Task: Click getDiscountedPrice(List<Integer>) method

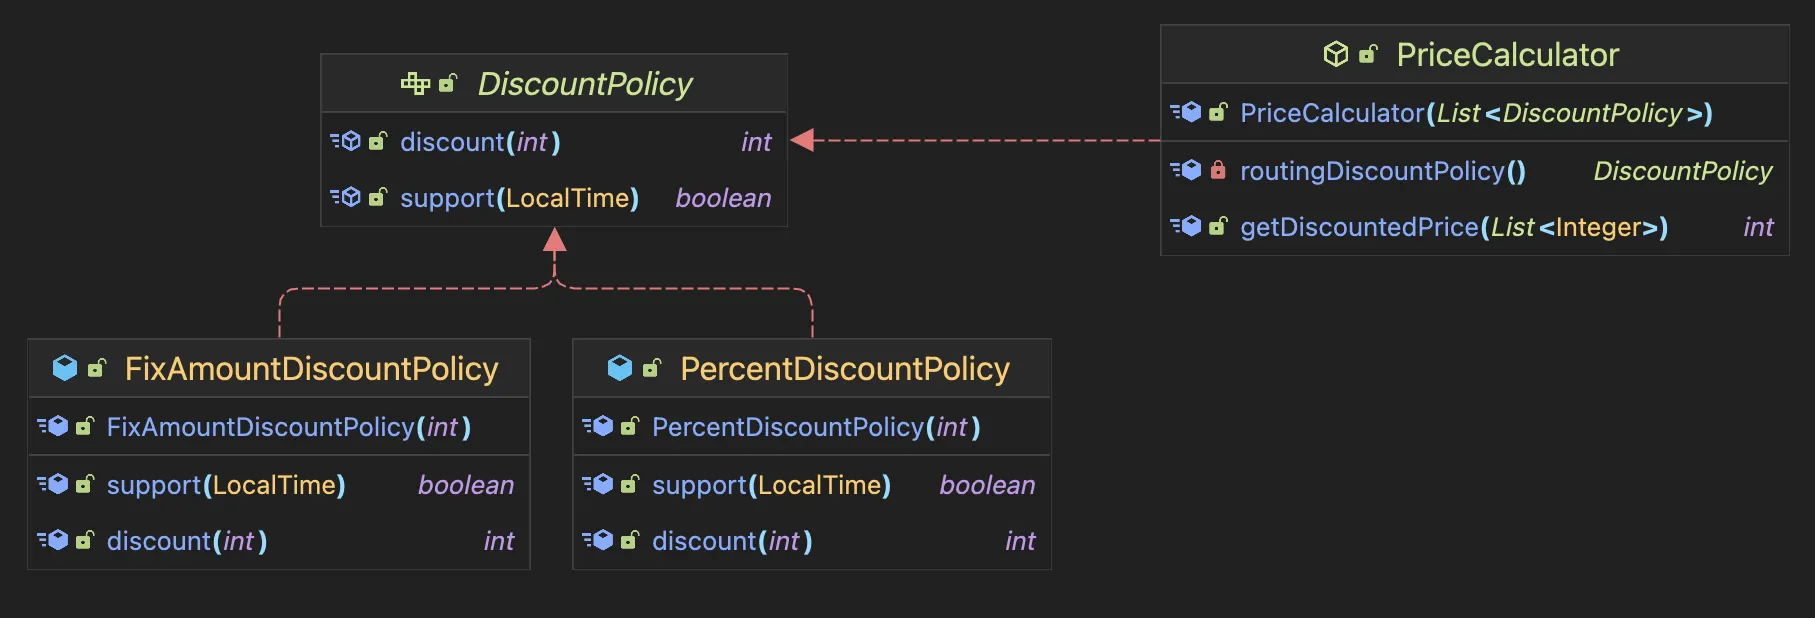Action: [1453, 227]
